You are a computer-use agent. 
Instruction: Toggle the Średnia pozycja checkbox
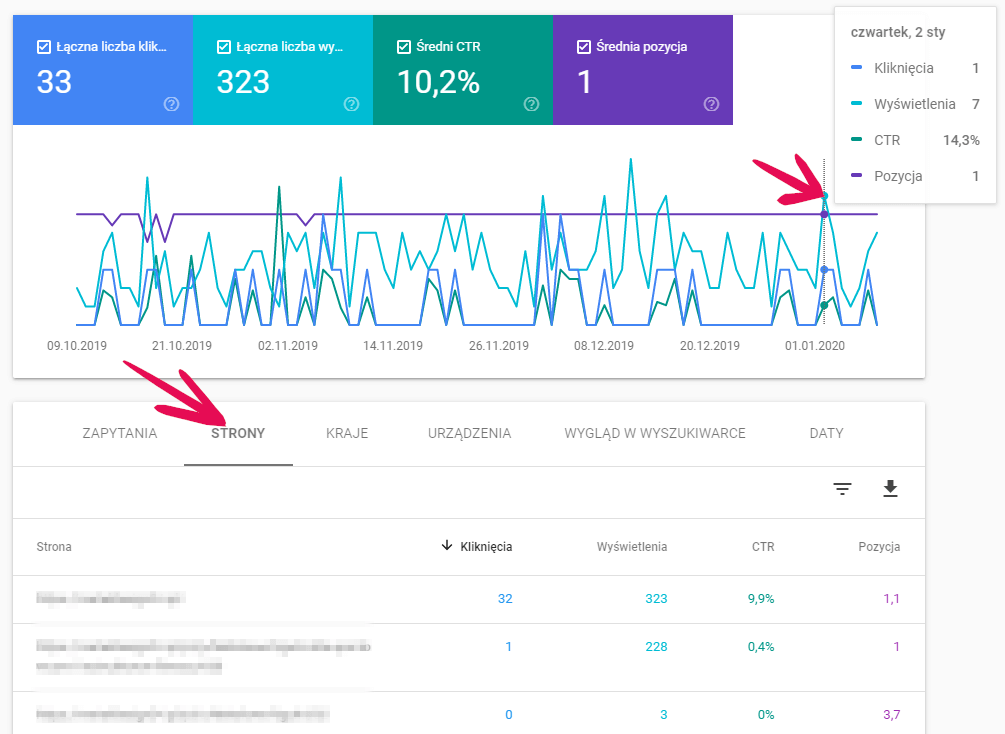click(583, 47)
